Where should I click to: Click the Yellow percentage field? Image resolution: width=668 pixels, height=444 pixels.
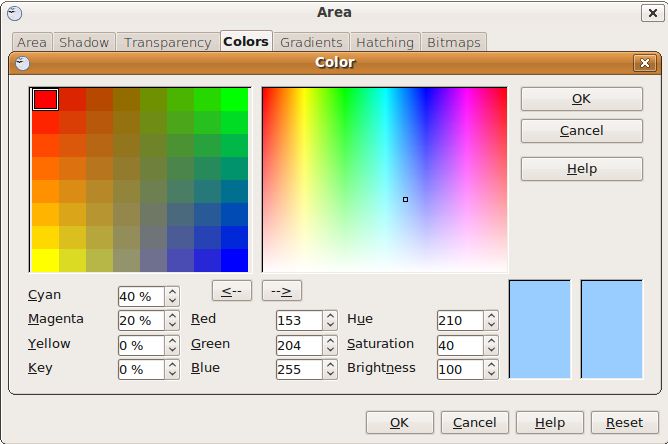pos(141,345)
